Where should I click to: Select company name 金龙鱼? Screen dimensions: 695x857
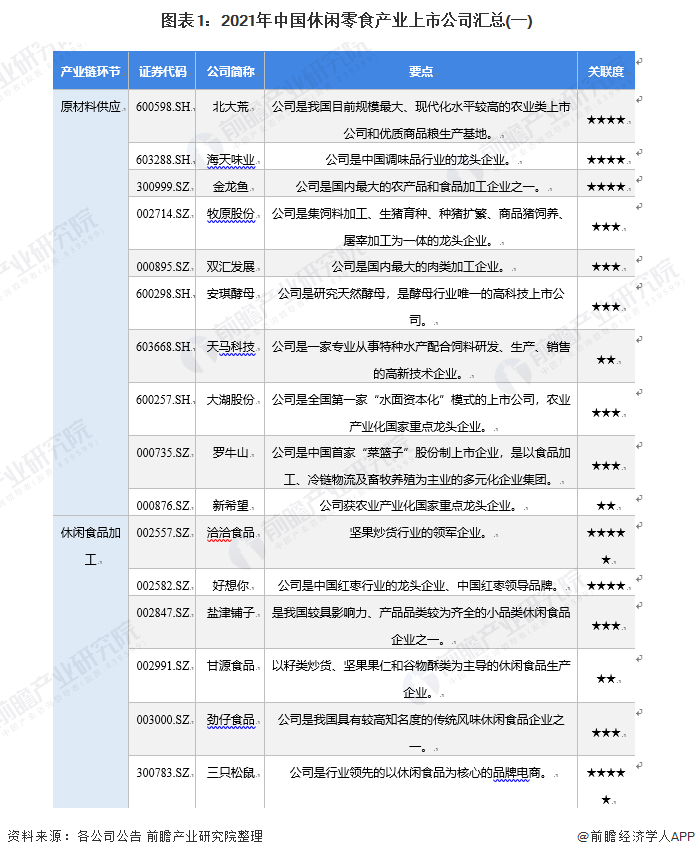click(231, 186)
